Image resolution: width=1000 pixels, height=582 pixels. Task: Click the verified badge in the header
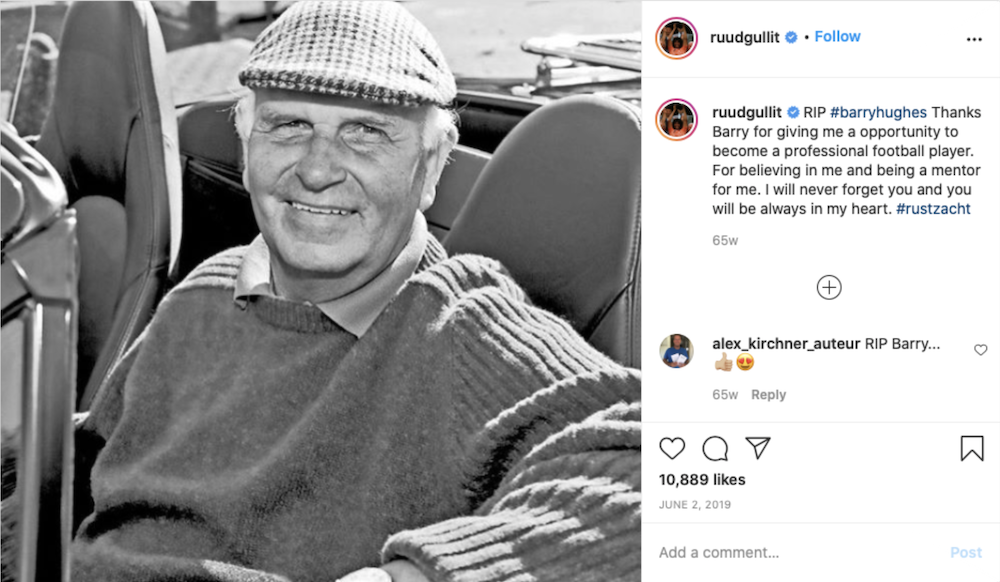point(791,37)
